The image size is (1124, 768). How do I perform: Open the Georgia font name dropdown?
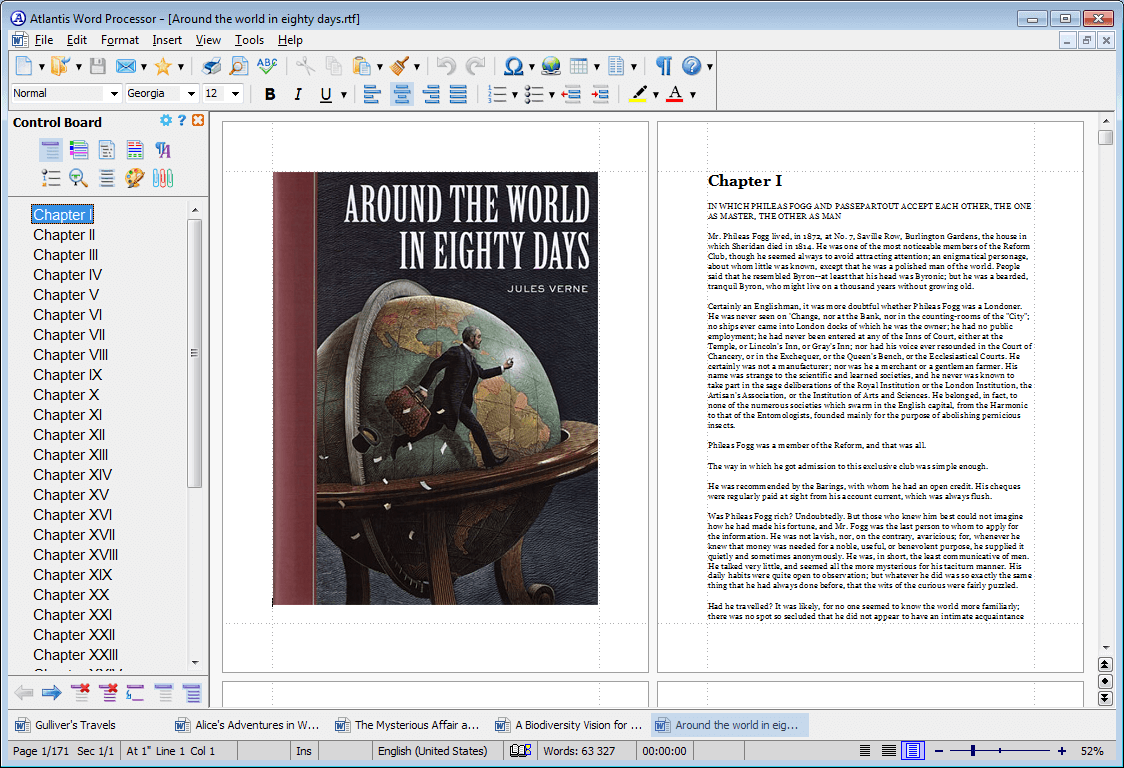tap(191, 94)
